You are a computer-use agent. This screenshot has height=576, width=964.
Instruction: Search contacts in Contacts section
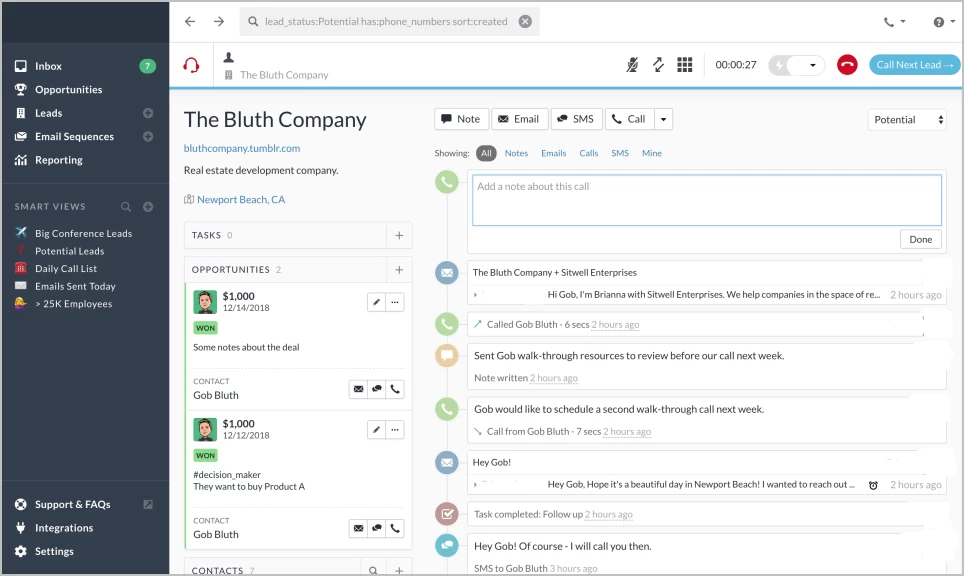(x=373, y=570)
